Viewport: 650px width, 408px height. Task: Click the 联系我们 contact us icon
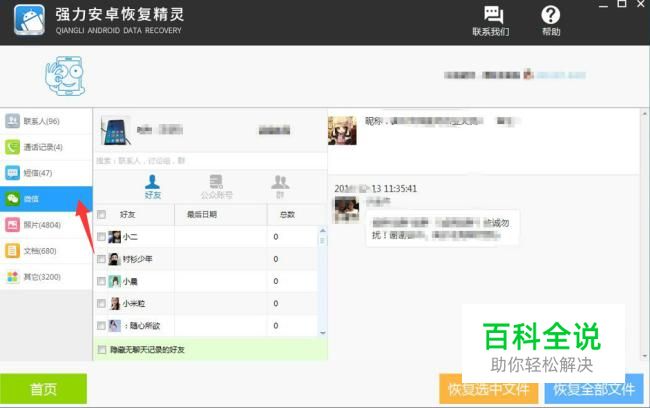pos(492,21)
